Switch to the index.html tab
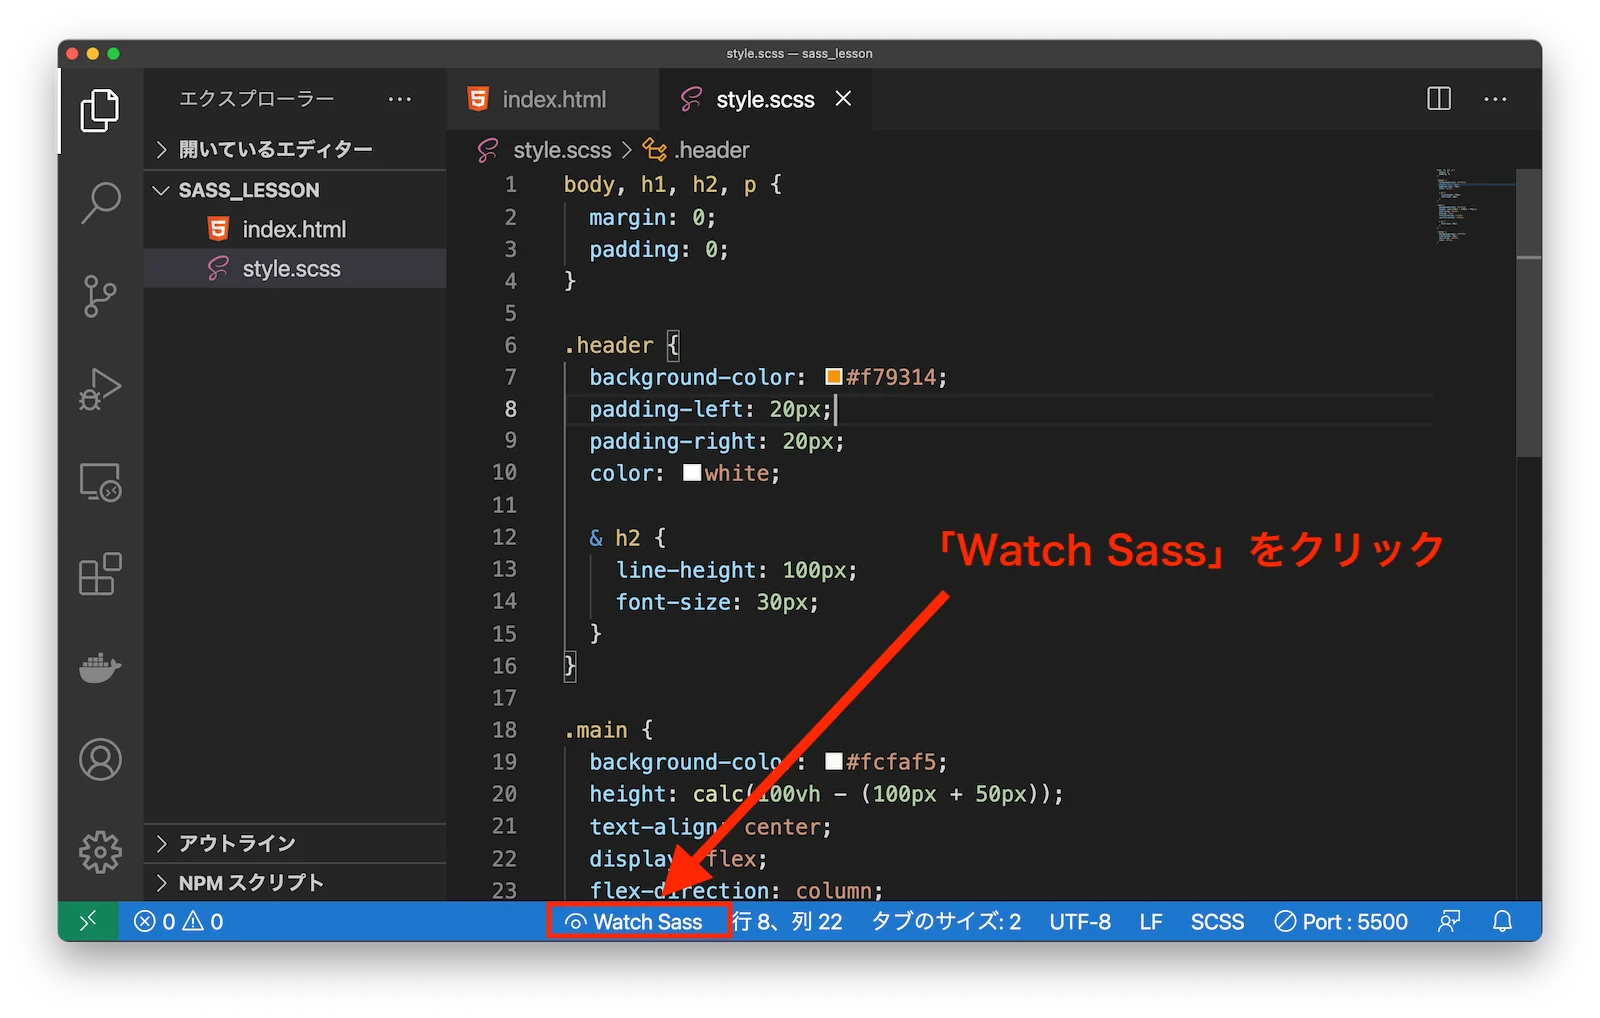This screenshot has width=1600, height=1018. click(x=552, y=98)
